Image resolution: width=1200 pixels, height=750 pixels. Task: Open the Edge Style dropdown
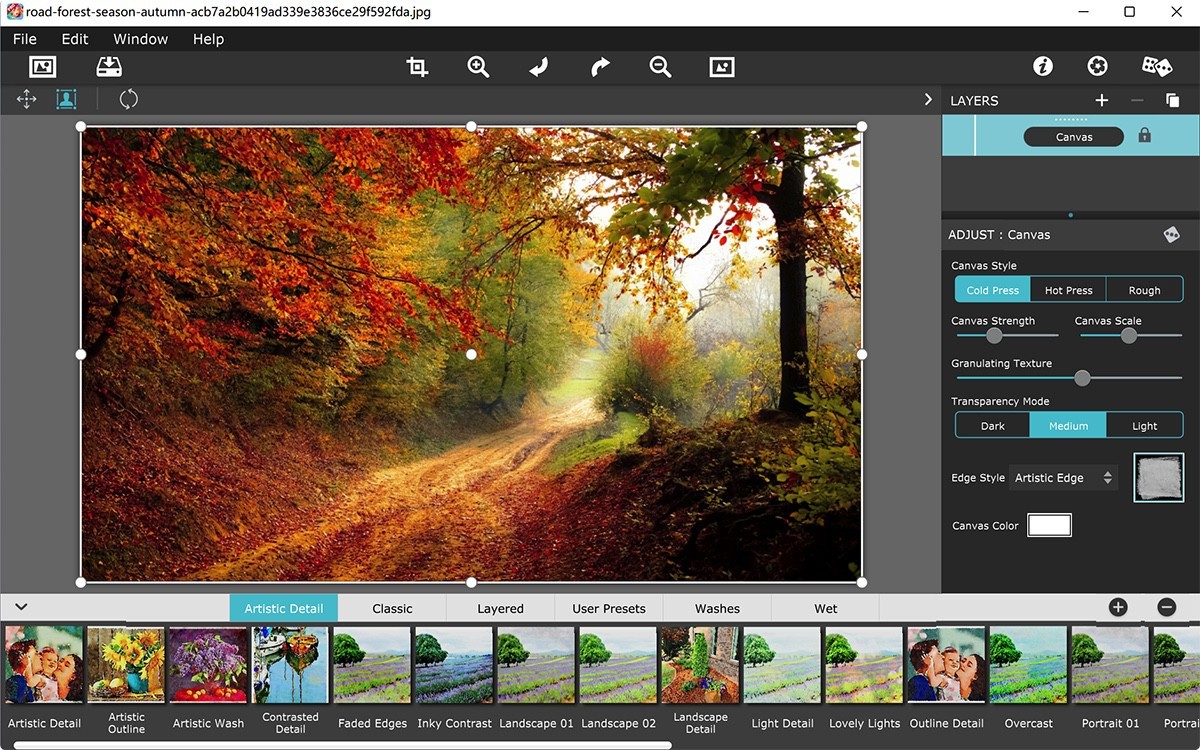tap(1063, 478)
